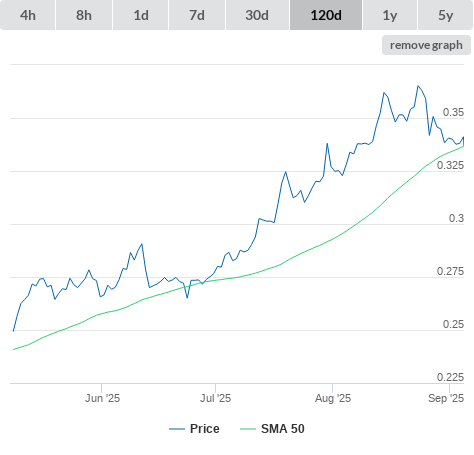Select the 7d chart range

[197, 15]
